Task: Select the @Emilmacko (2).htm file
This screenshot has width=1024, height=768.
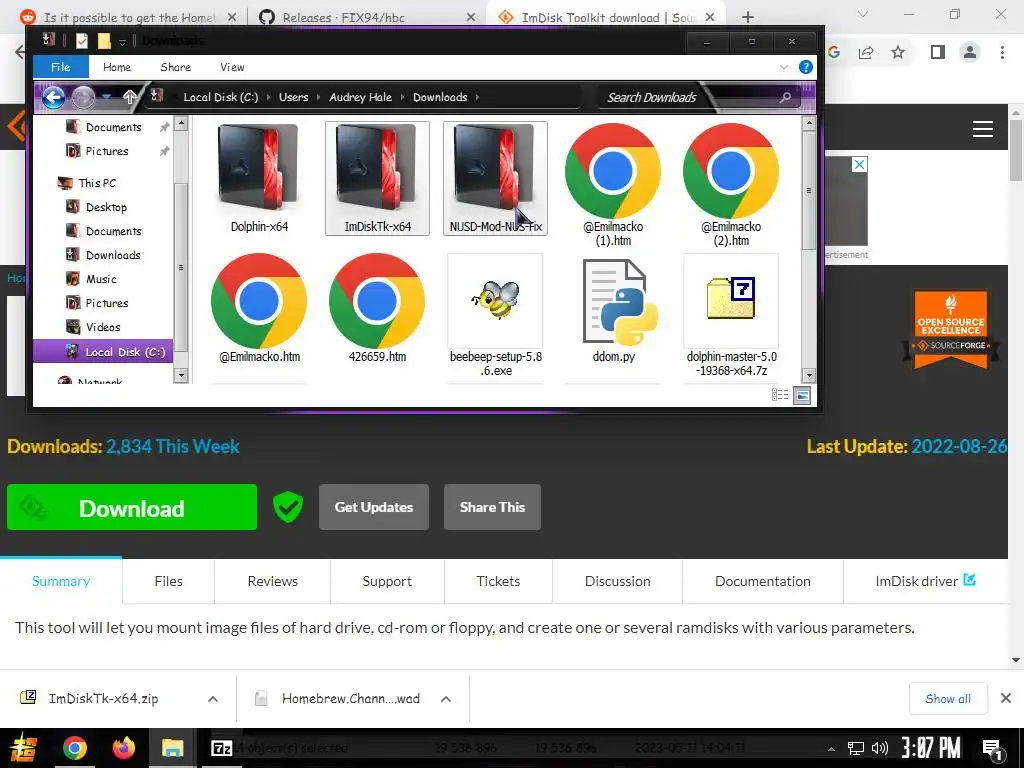Action: [x=731, y=184]
